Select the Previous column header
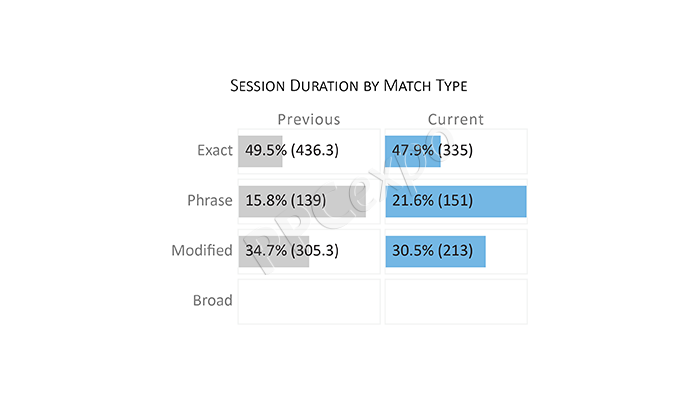698x400 pixels. (x=309, y=119)
